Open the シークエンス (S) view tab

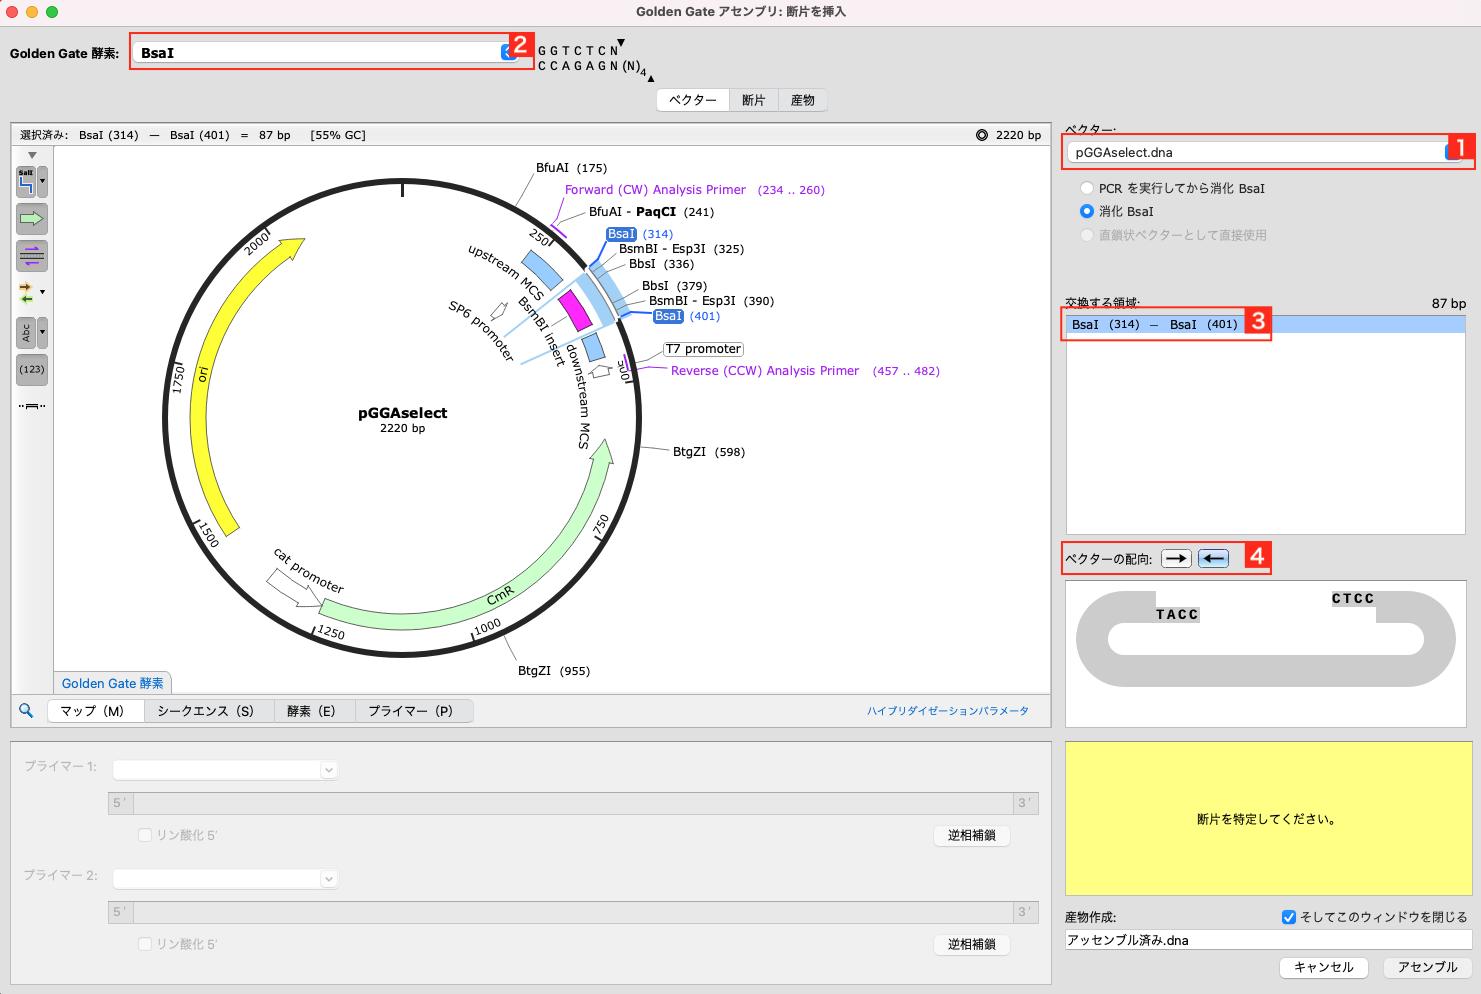tap(205, 711)
